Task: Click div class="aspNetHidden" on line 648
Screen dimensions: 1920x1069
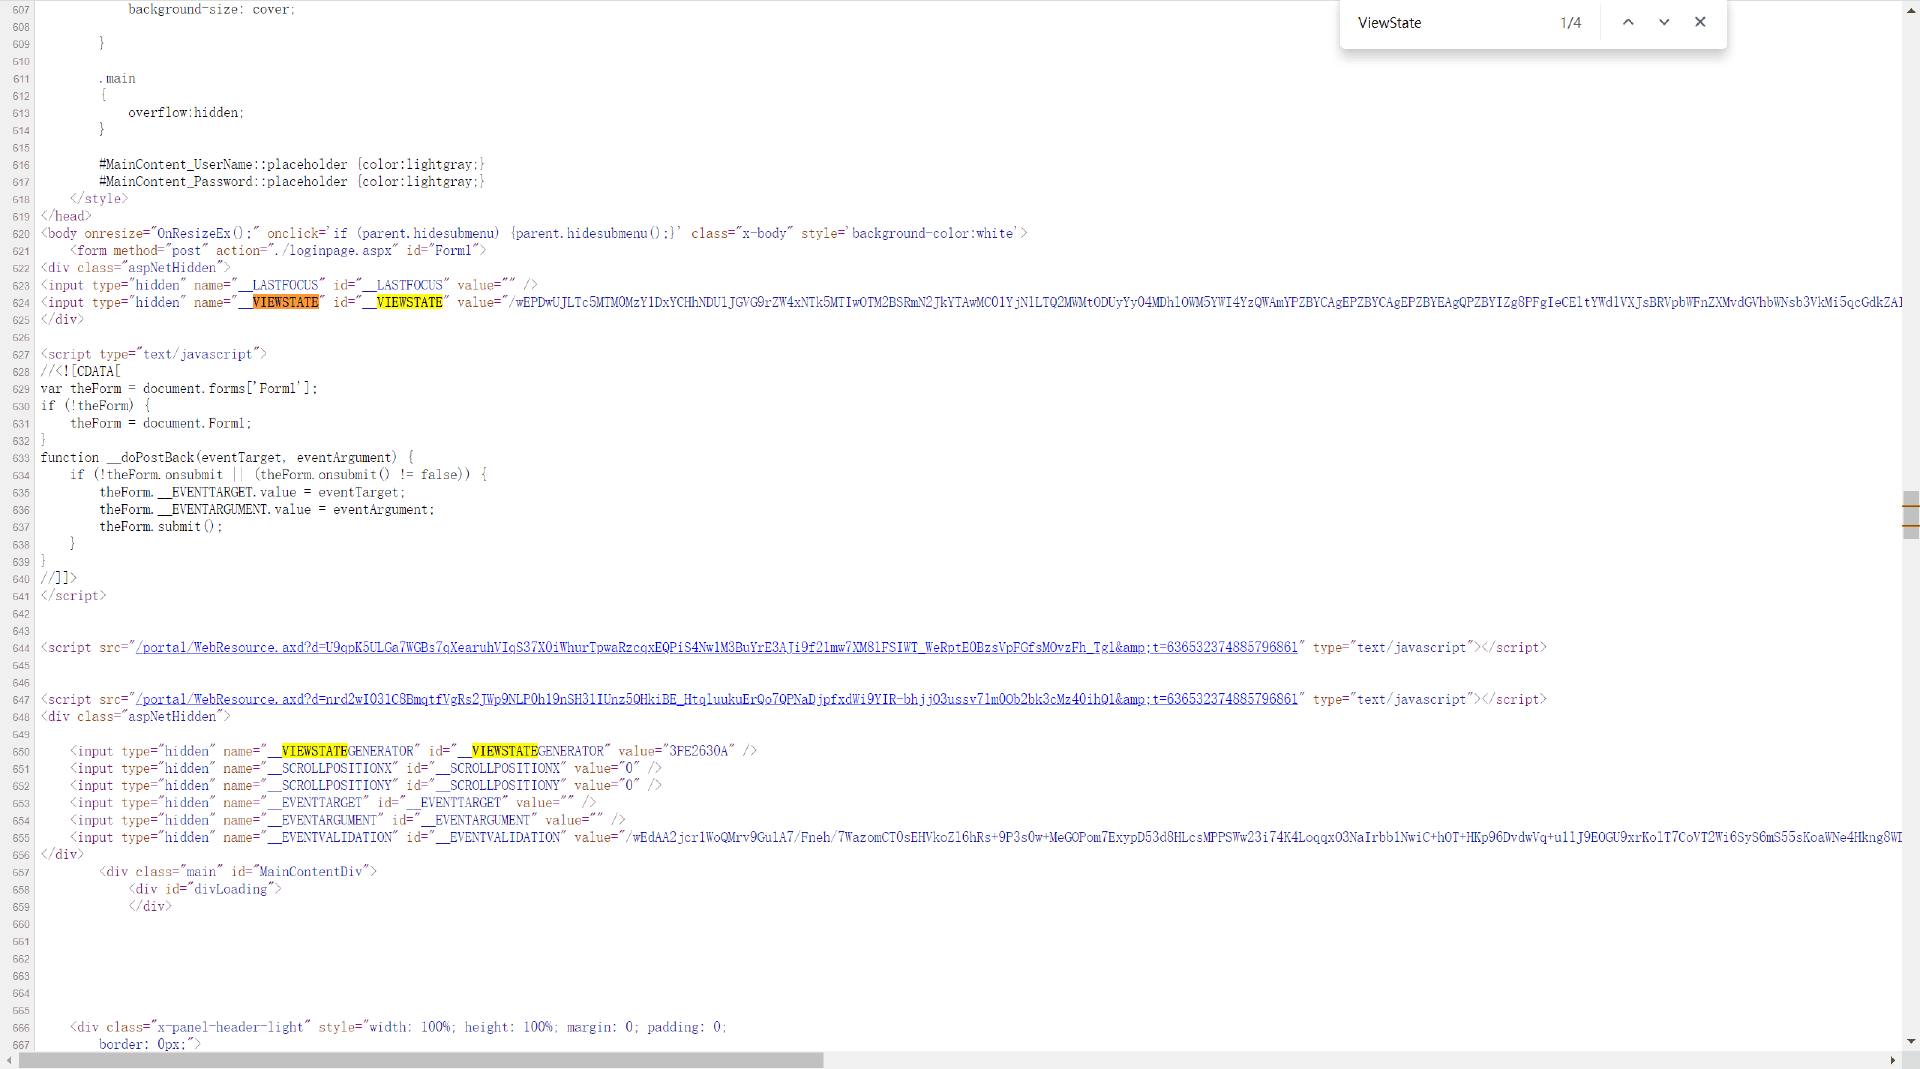Action: click(x=135, y=717)
